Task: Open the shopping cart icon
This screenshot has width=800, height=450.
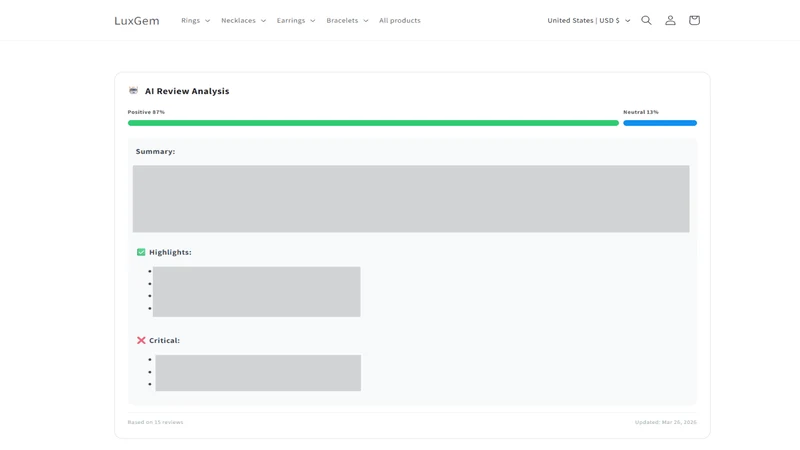Action: tap(694, 20)
